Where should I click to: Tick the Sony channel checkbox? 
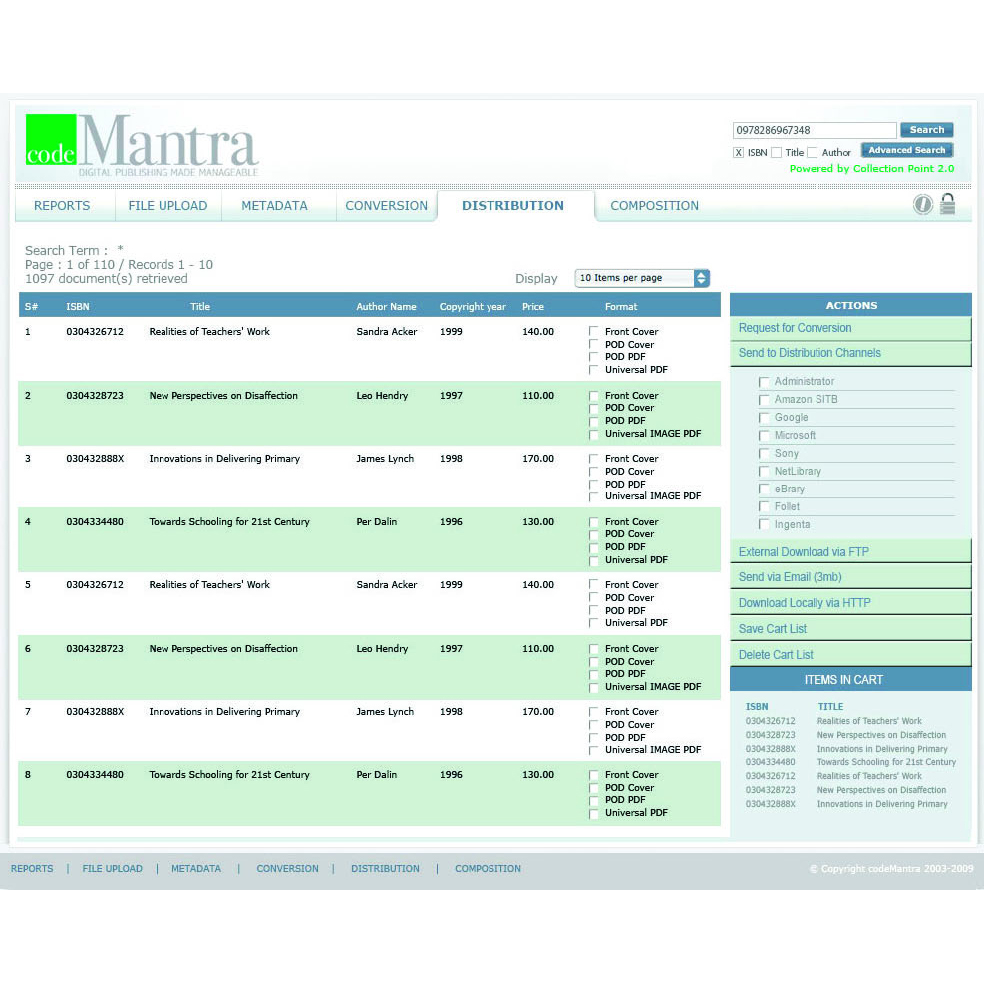tap(764, 454)
